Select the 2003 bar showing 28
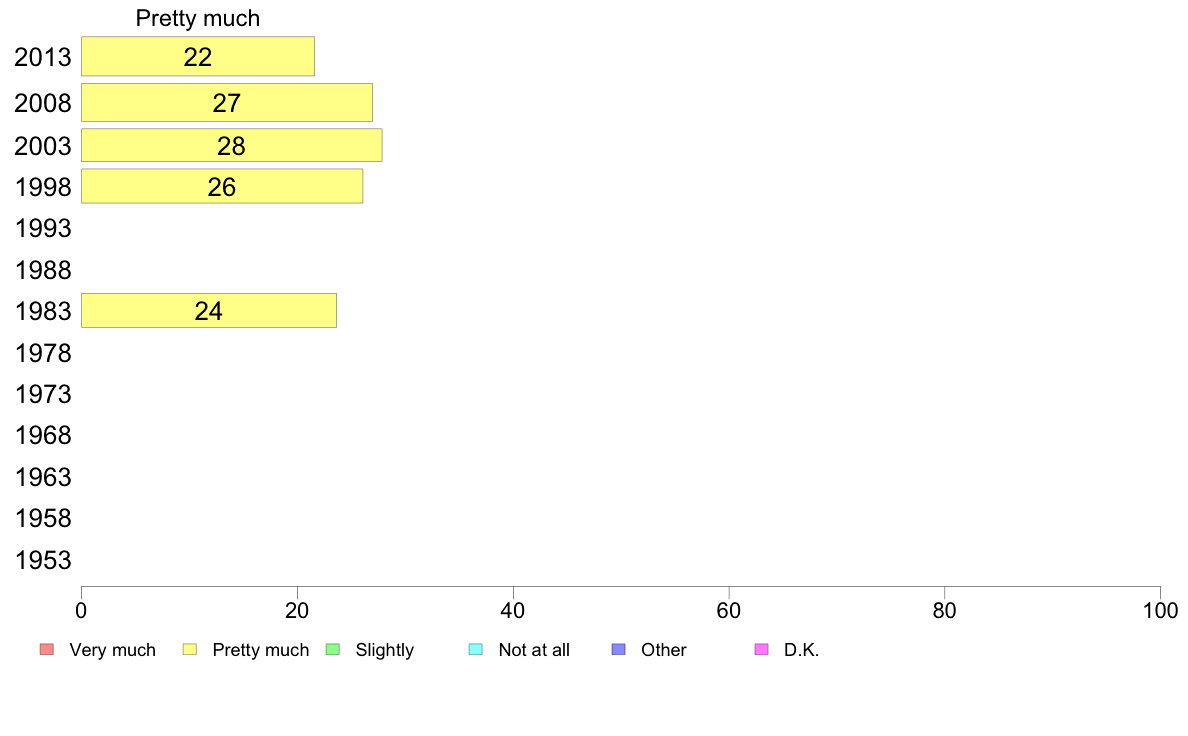Viewport: 1188px width, 736px height. 232,146
